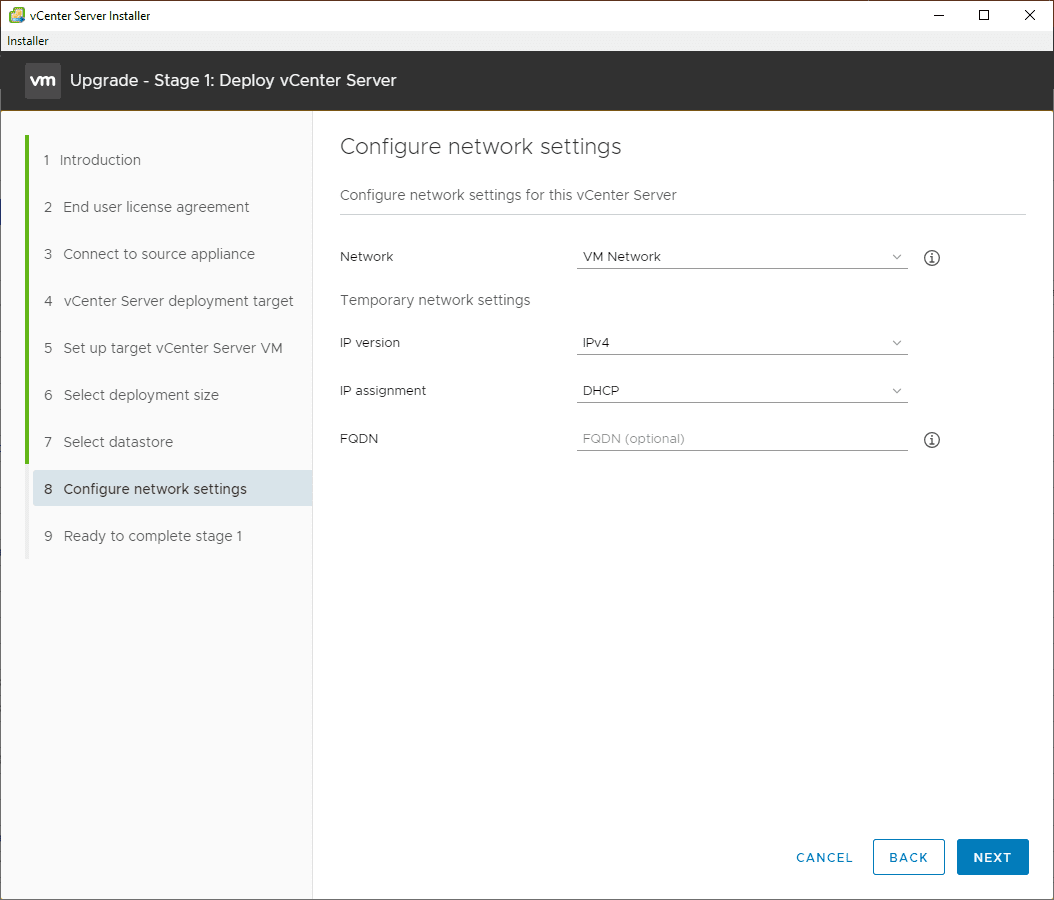Screen dimensions: 1054x900
Task: Cancel the upgrade wizard
Action: pyautogui.click(x=824, y=857)
